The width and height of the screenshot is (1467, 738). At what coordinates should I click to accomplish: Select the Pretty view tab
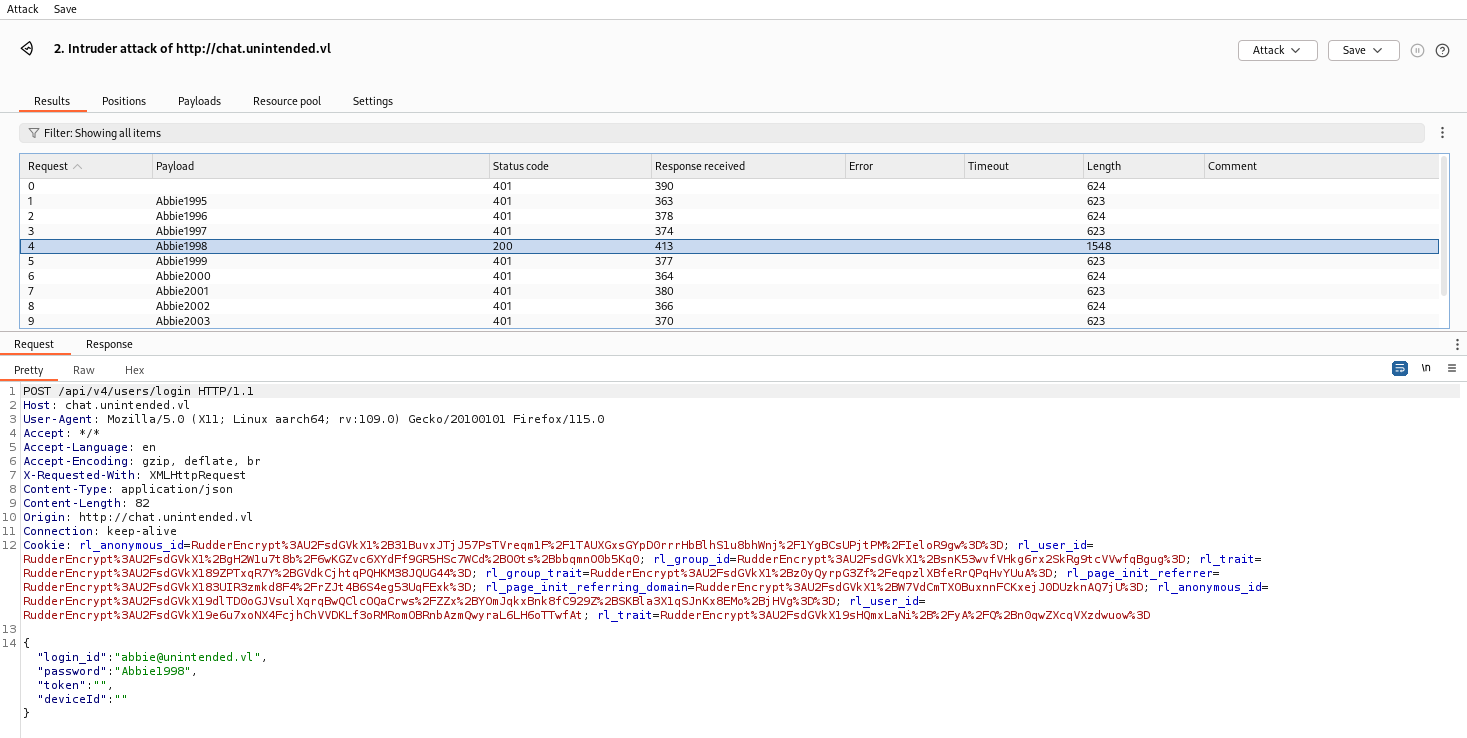coord(29,370)
